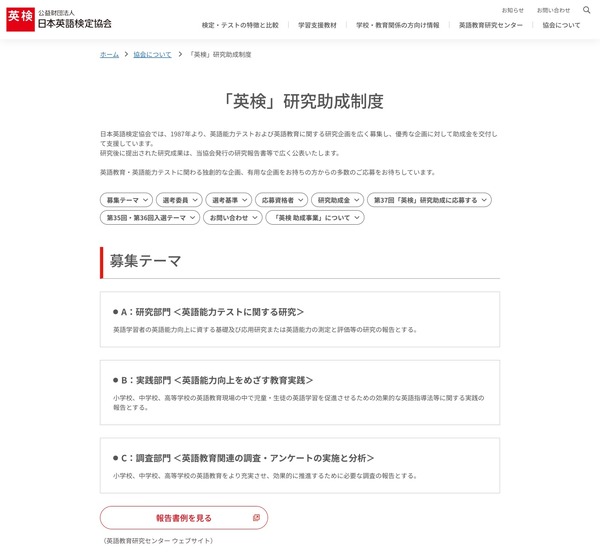Open the お問い合わせ link in top bar
This screenshot has width=600, height=557.
tap(553, 10)
